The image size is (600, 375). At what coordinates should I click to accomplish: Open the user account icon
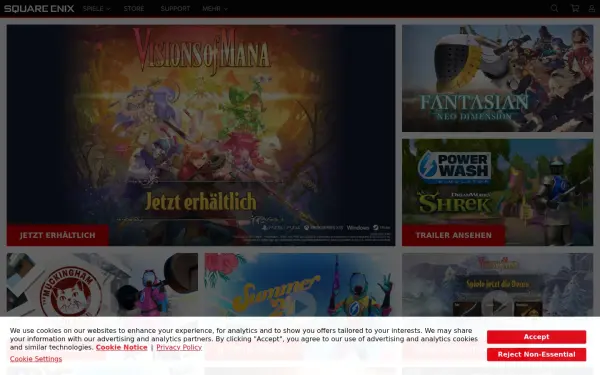pyautogui.click(x=592, y=8)
